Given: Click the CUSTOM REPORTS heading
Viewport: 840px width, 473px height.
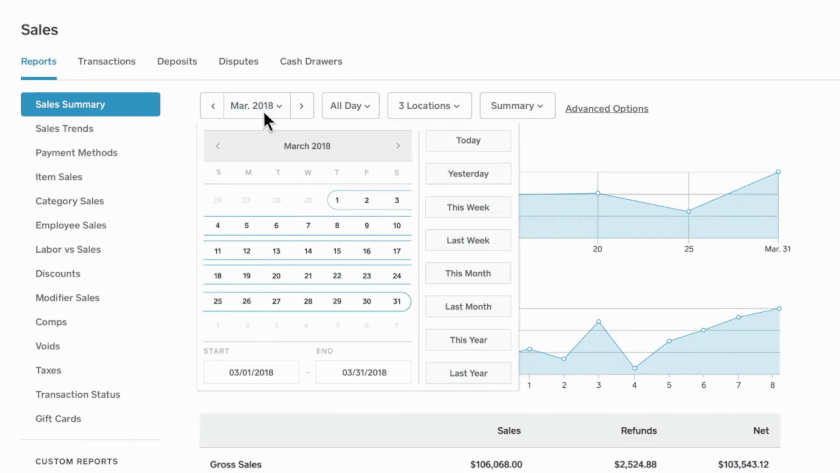Looking at the screenshot, I should point(77,461).
